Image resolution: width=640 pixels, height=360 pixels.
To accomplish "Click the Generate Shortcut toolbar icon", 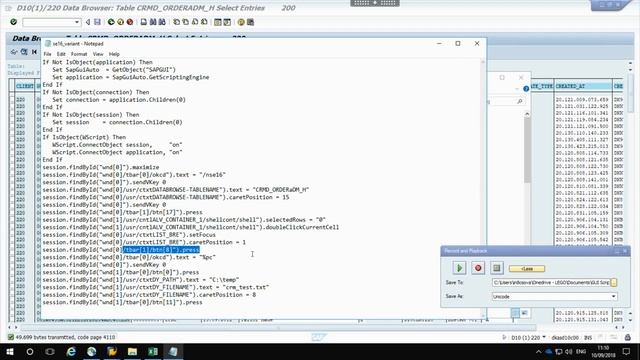I will 227,22.
